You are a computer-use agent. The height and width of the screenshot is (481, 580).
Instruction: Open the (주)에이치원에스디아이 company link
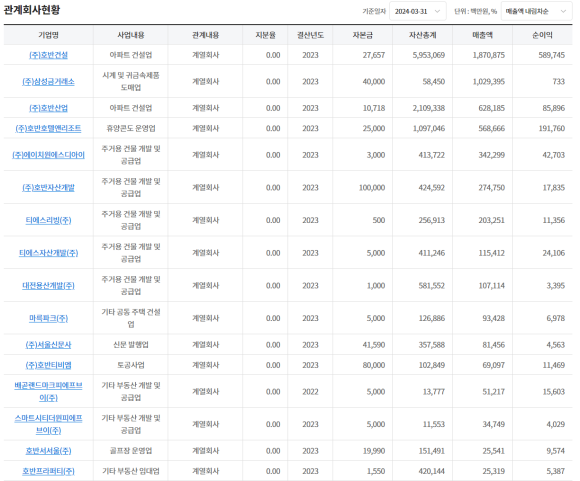pos(48,155)
